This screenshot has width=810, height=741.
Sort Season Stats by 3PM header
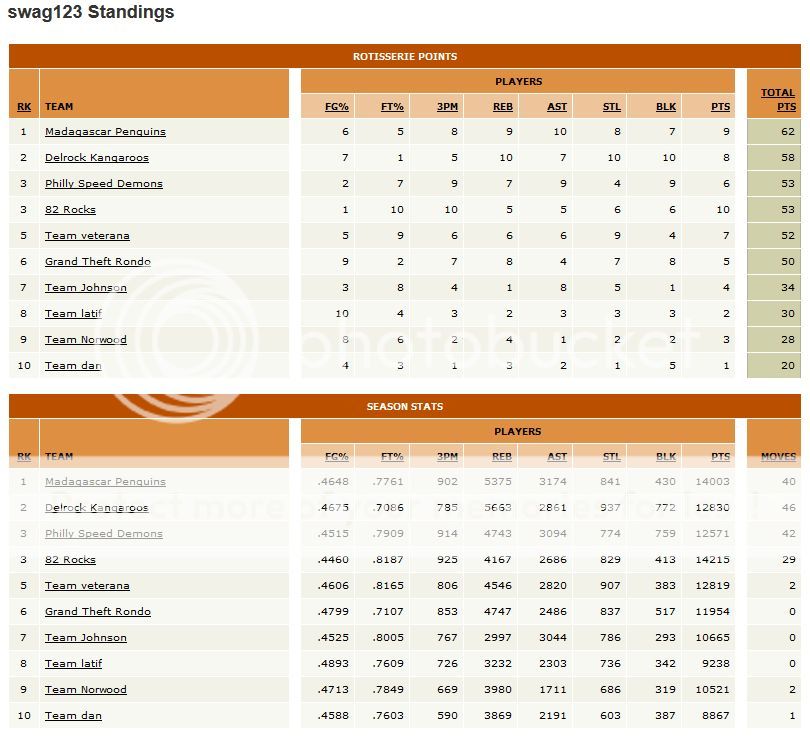pos(447,456)
